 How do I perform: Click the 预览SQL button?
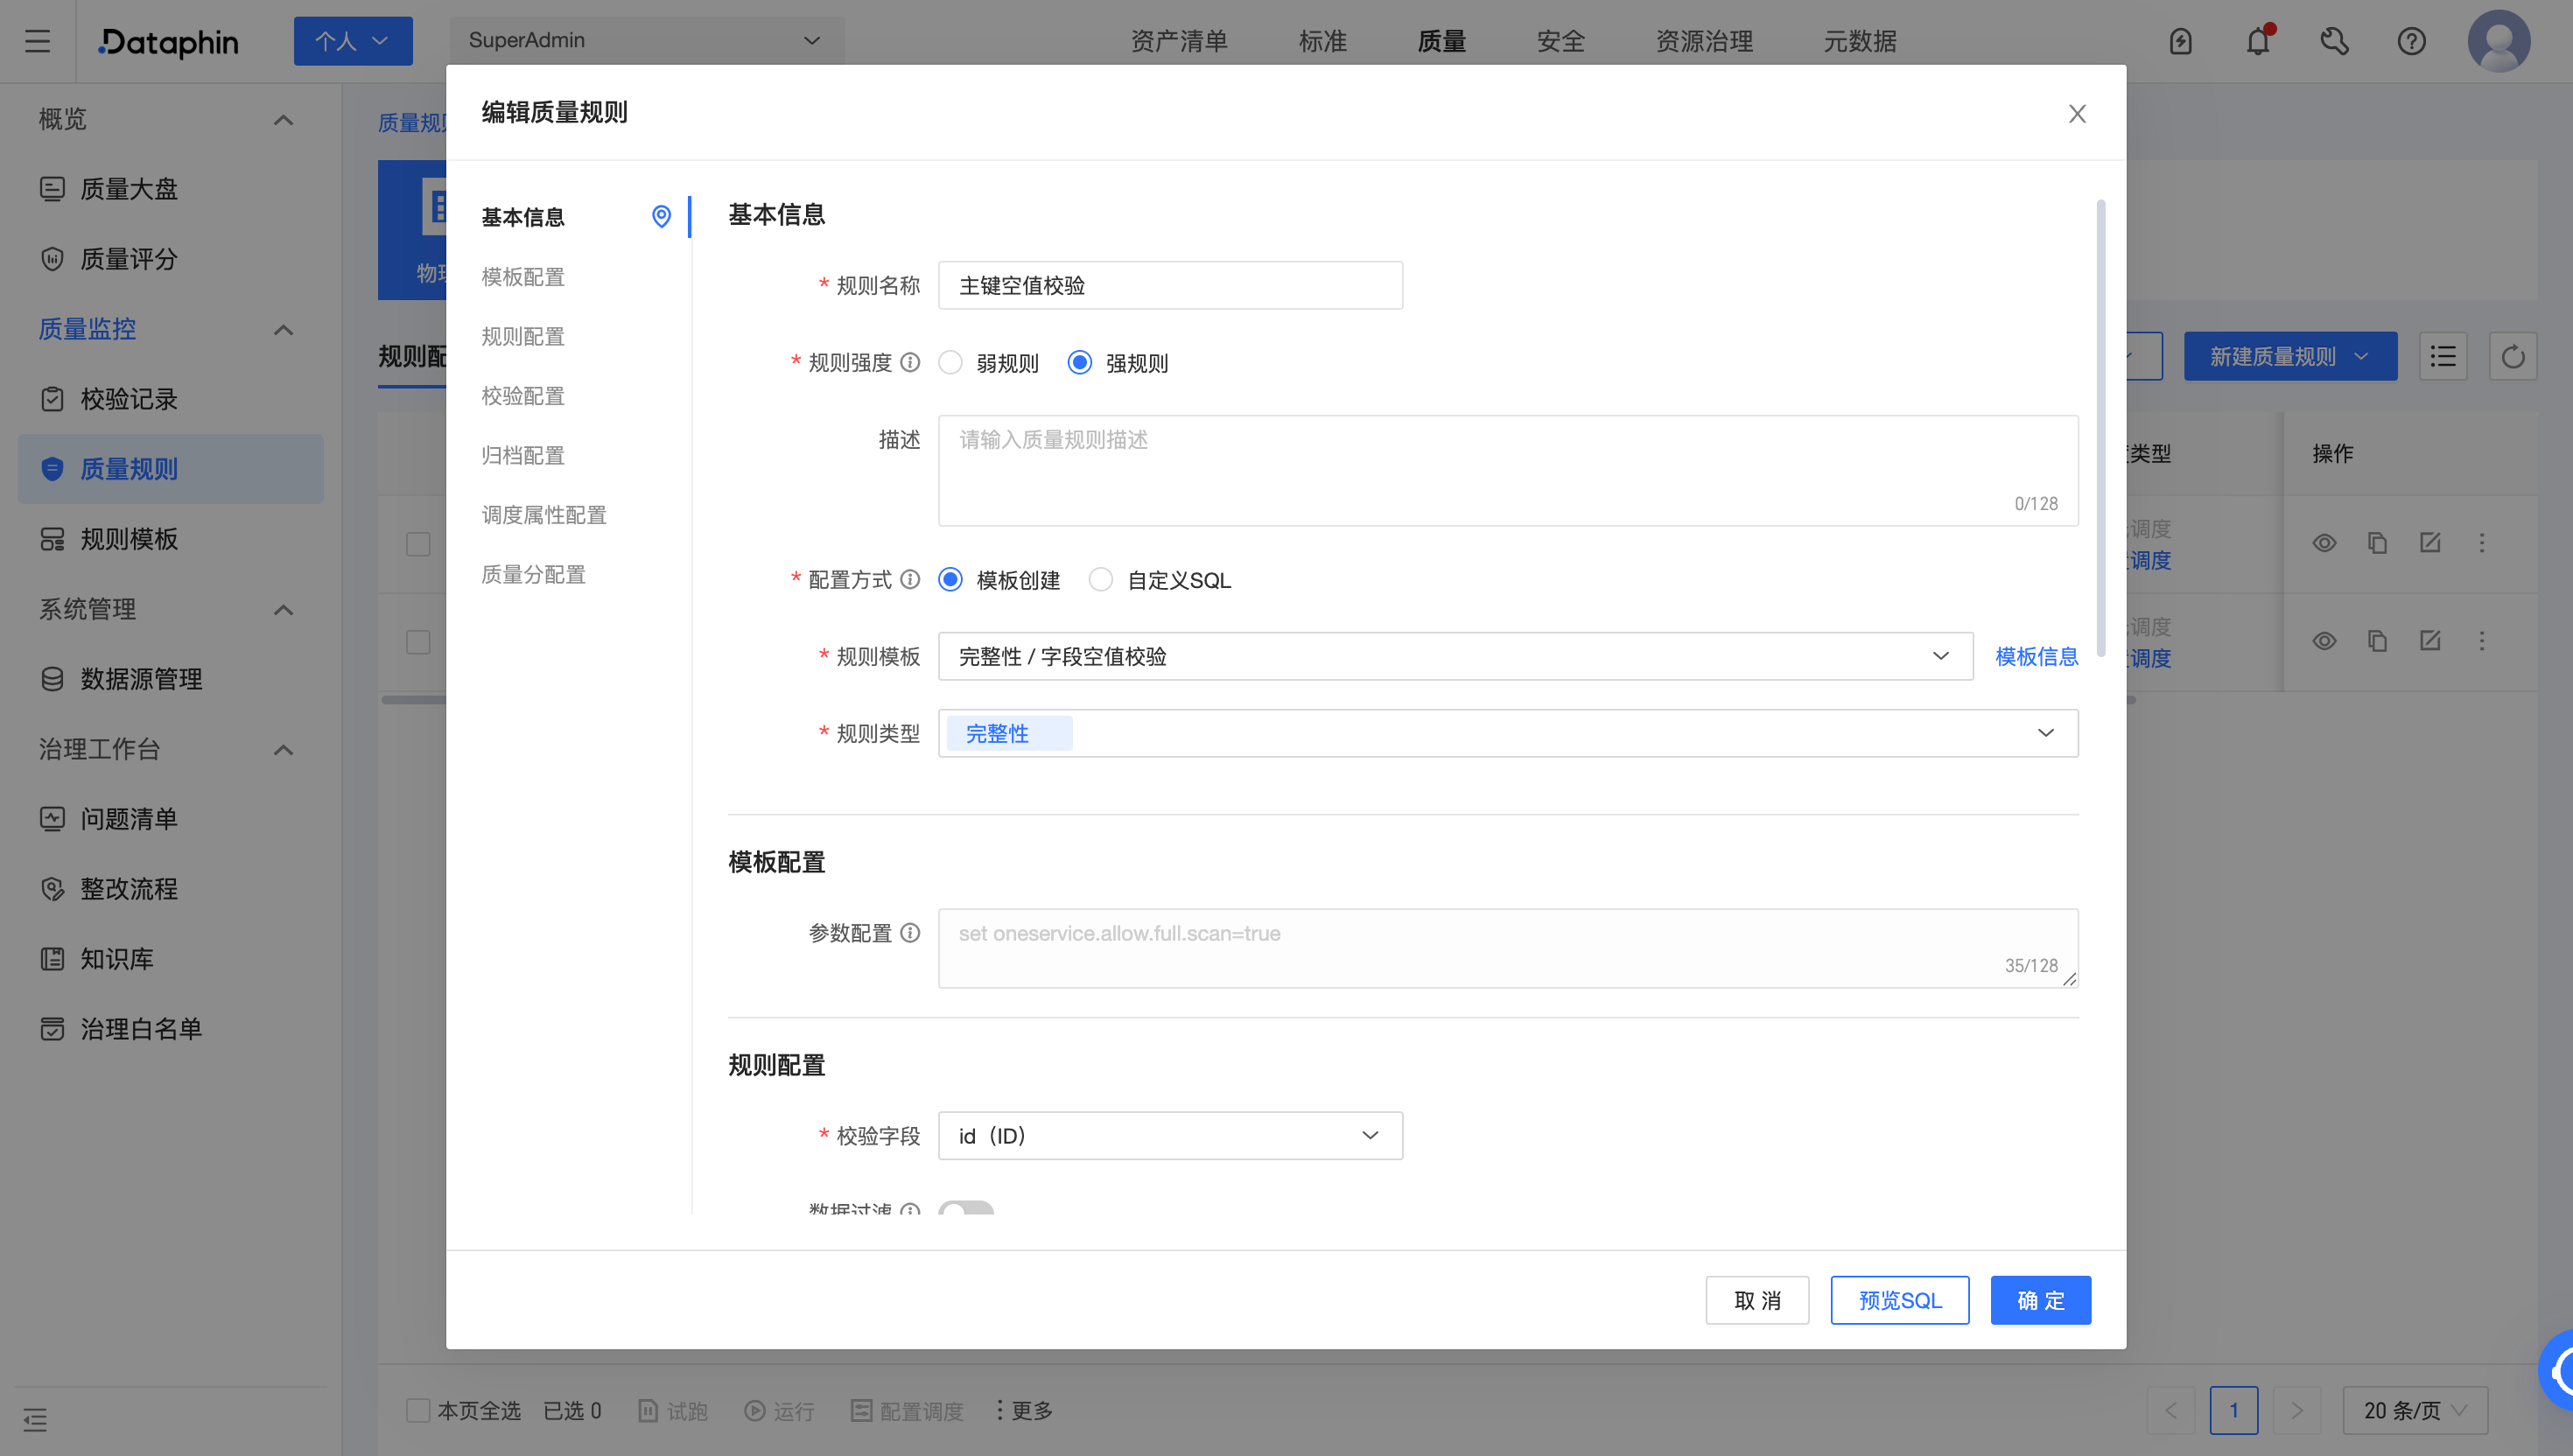click(x=1899, y=1300)
